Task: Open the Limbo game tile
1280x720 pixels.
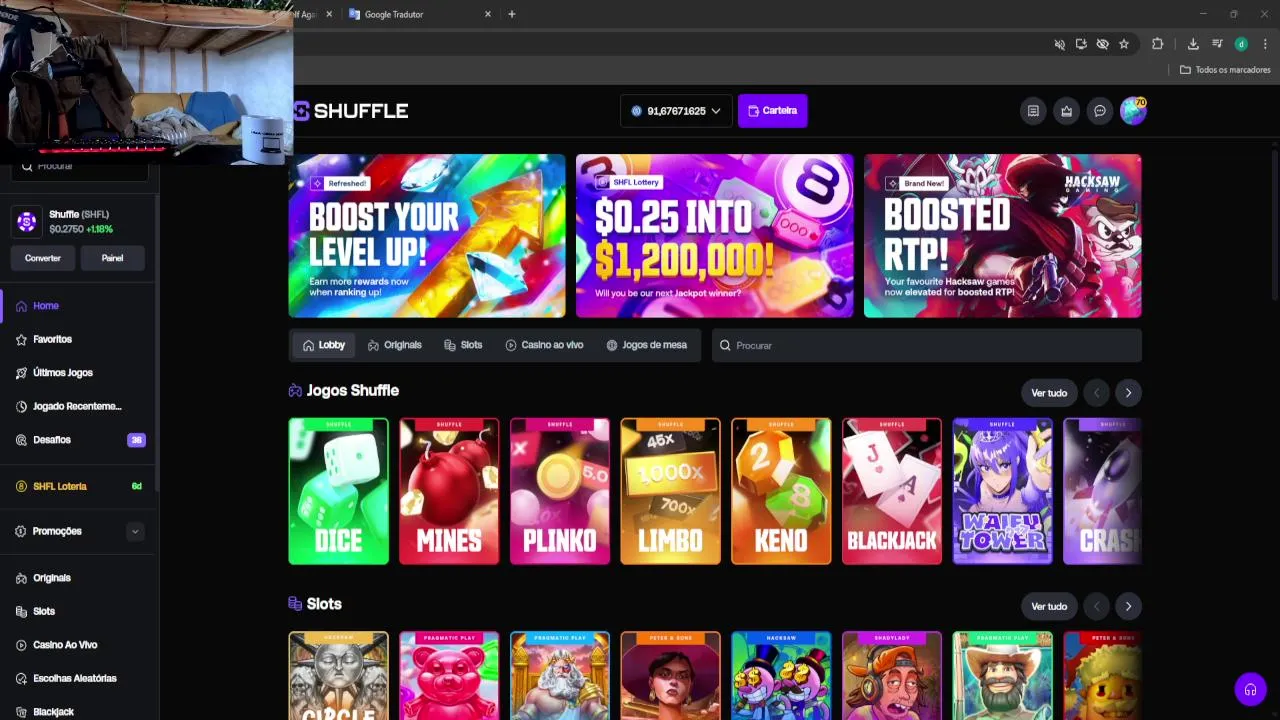Action: (670, 491)
